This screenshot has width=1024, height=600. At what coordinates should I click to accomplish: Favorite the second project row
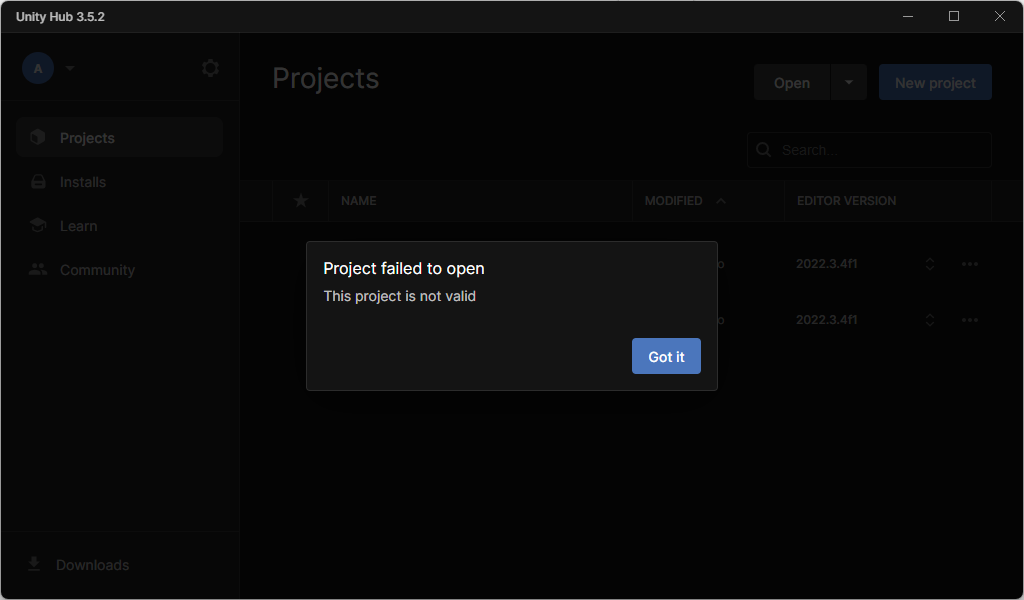(x=300, y=320)
